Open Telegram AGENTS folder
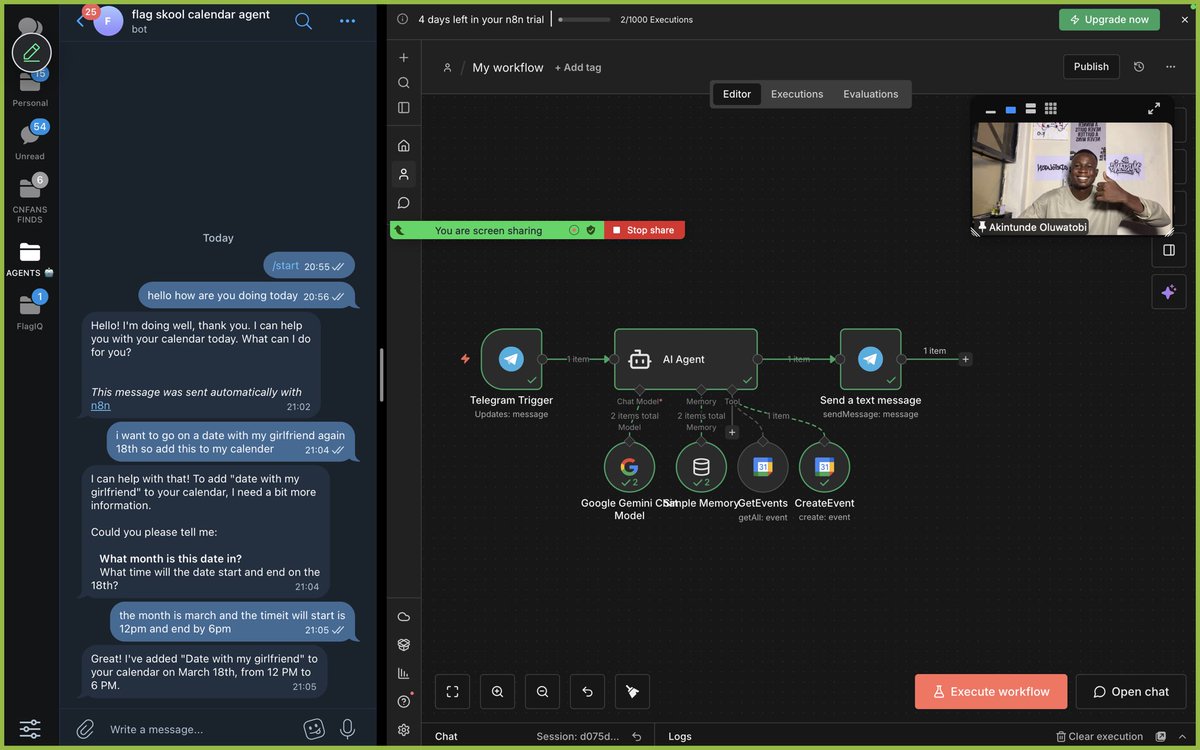The height and width of the screenshot is (750, 1200). coord(30,259)
